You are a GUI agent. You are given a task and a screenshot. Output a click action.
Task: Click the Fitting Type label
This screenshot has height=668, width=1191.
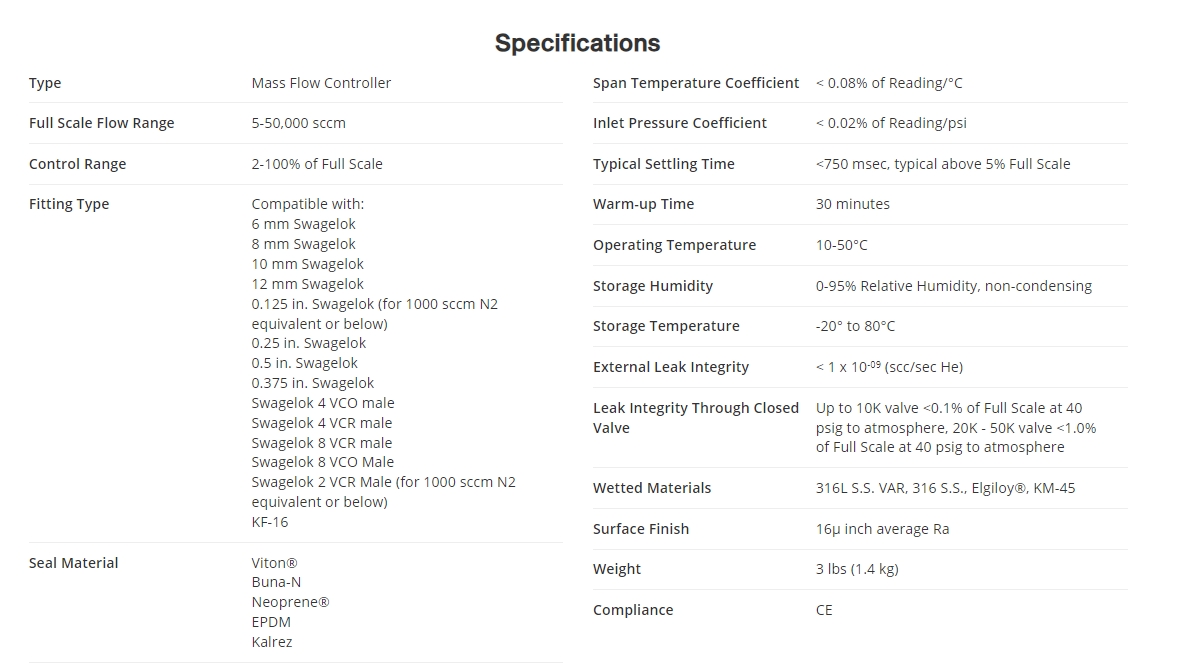pos(69,204)
